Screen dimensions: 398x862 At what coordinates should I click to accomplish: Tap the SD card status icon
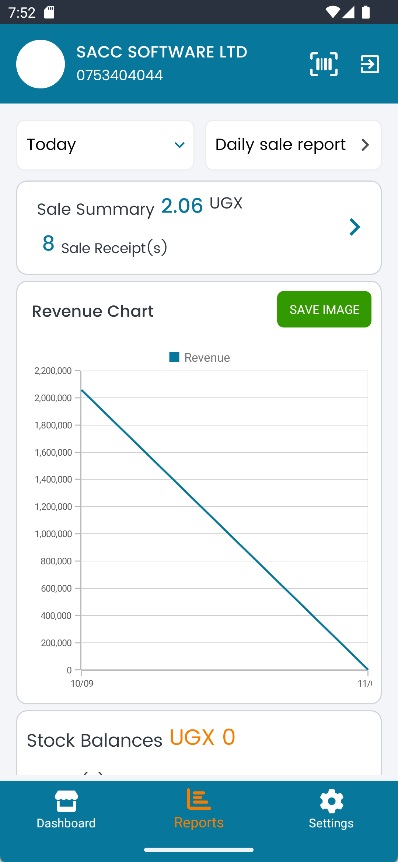tap(49, 12)
